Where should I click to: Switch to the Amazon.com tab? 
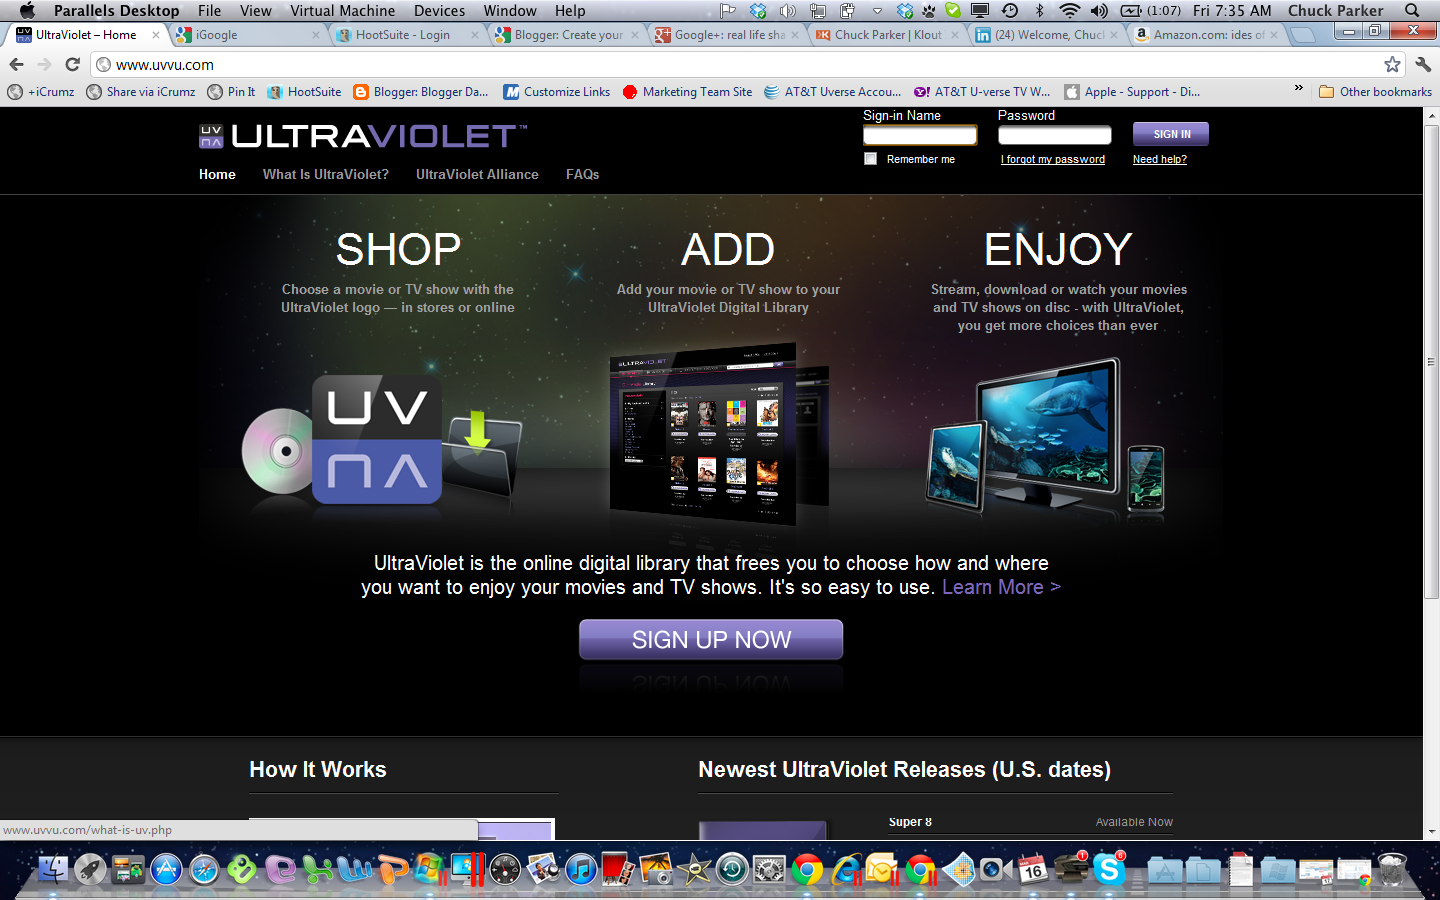point(1207,34)
